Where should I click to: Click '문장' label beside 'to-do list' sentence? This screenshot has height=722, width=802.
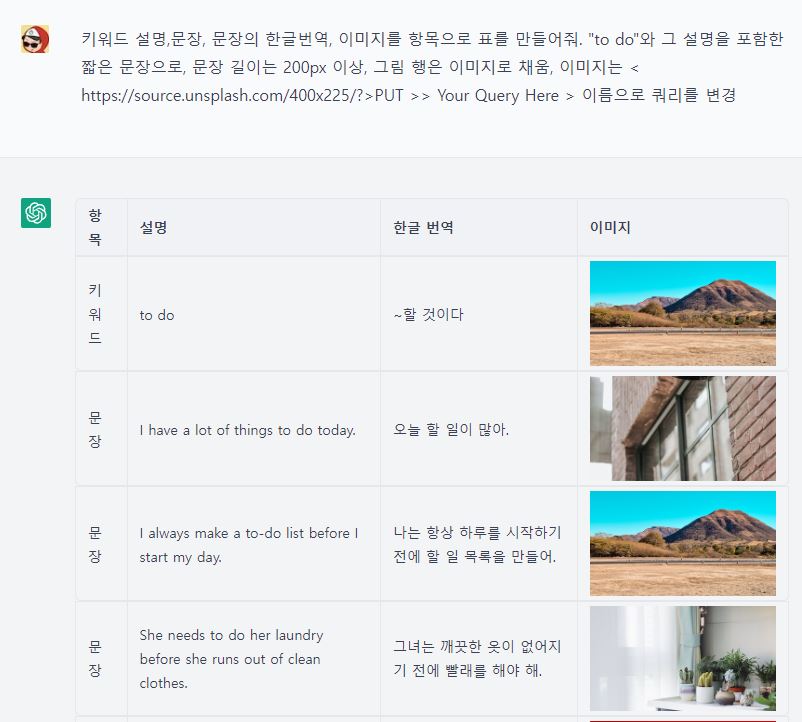coord(95,544)
